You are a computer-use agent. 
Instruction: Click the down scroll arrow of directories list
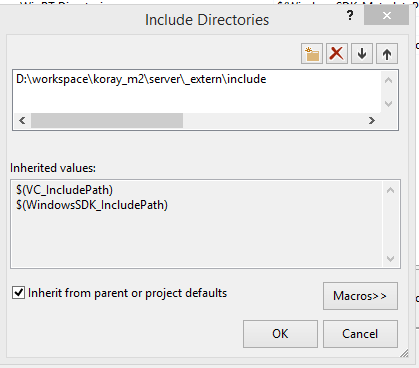coord(389,104)
